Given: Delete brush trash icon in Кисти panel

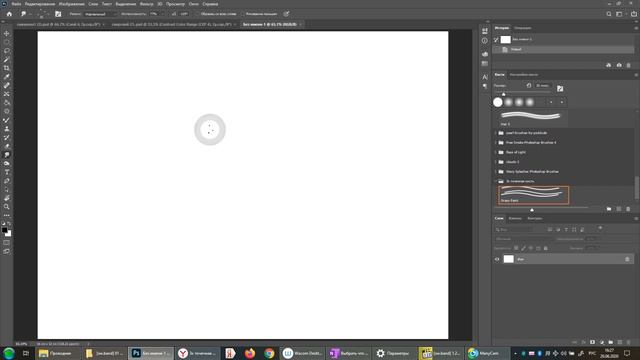Looking at the screenshot, I should tap(628, 209).
